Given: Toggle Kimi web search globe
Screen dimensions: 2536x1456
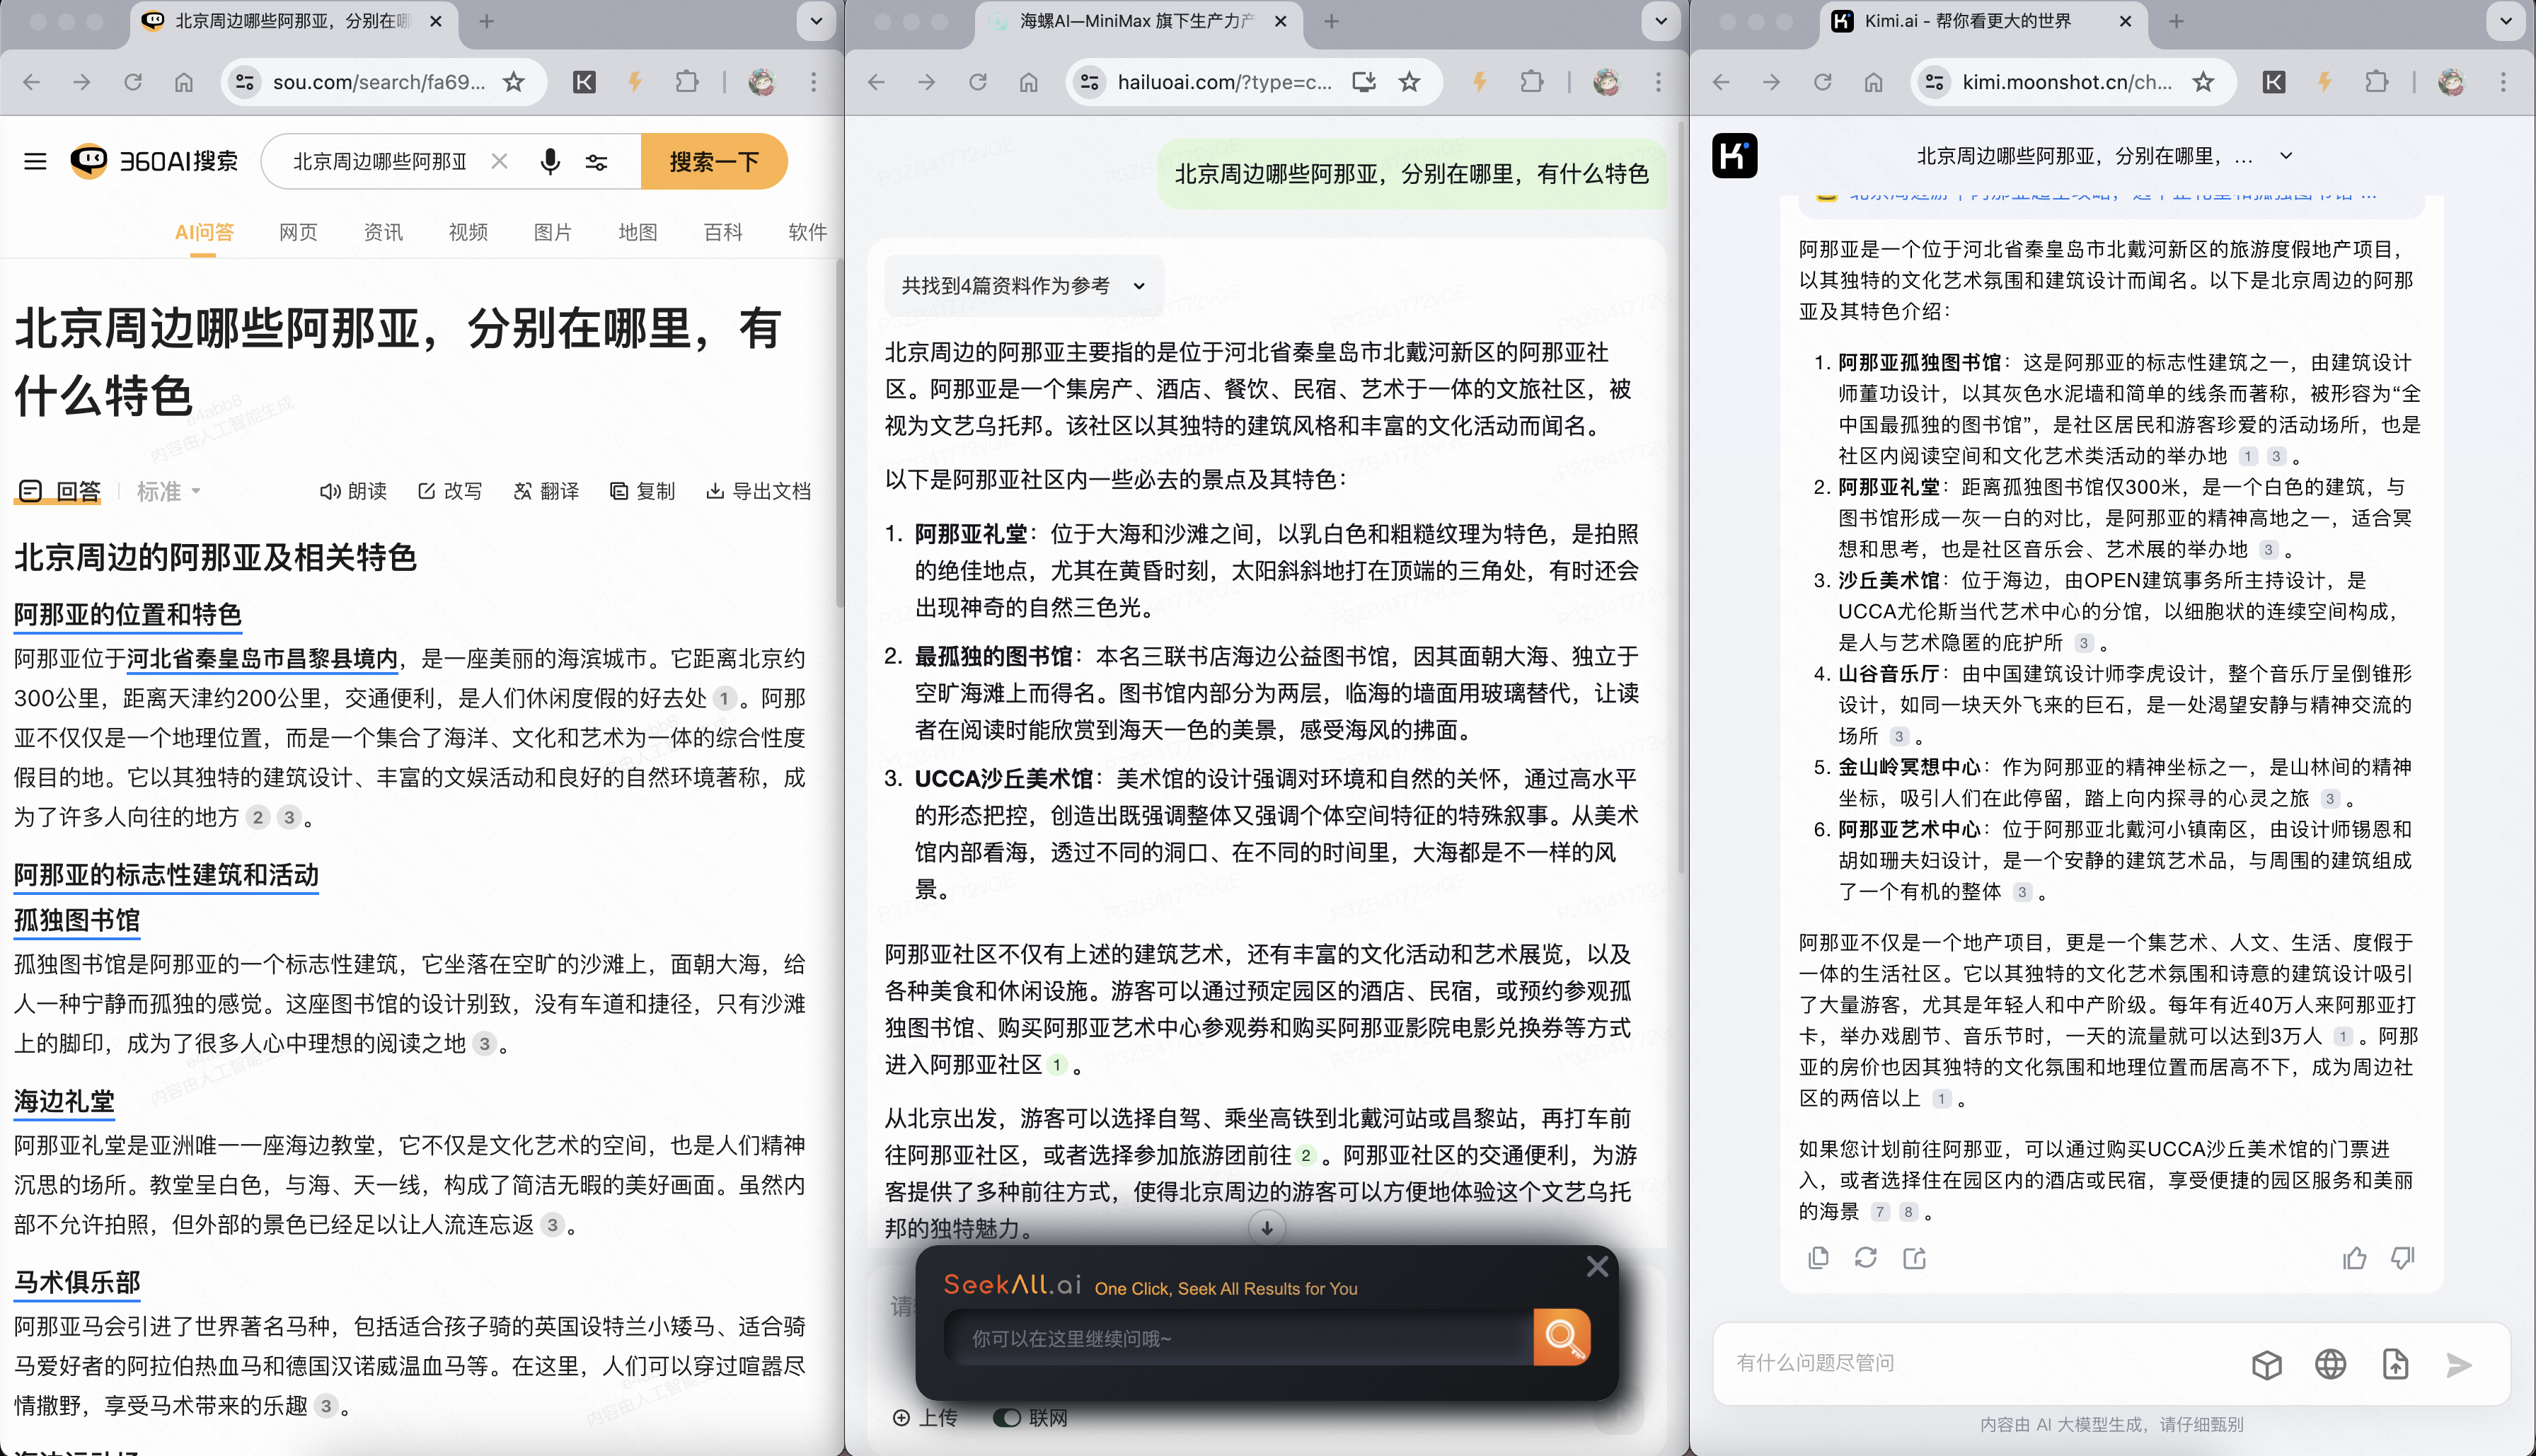Looking at the screenshot, I should click(x=2330, y=1364).
